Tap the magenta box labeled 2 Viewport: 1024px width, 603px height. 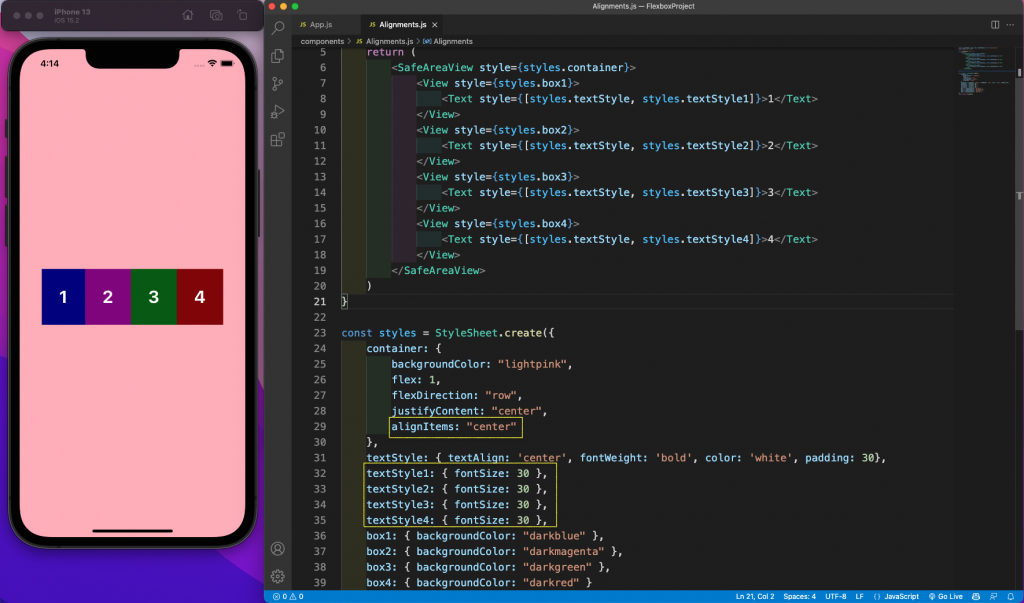tap(108, 297)
